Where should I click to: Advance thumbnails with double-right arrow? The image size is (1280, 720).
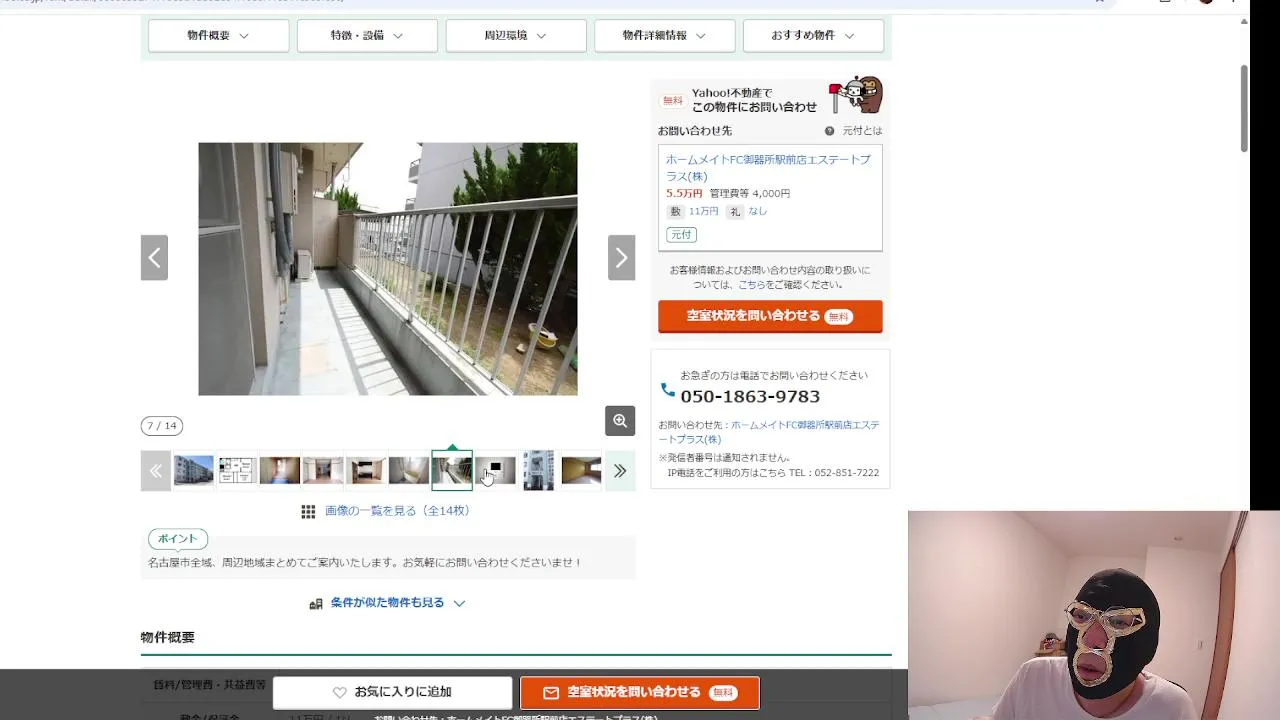620,470
